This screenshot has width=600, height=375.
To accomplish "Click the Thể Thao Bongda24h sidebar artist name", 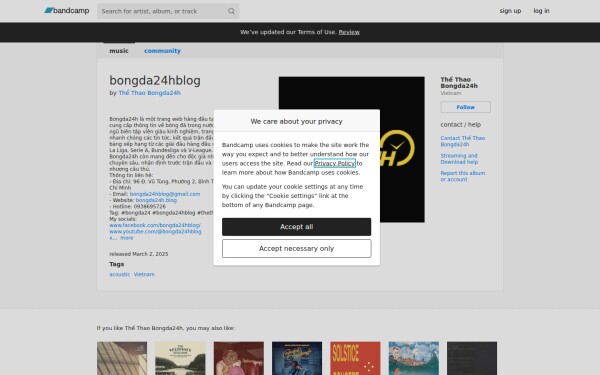I will (x=459, y=83).
